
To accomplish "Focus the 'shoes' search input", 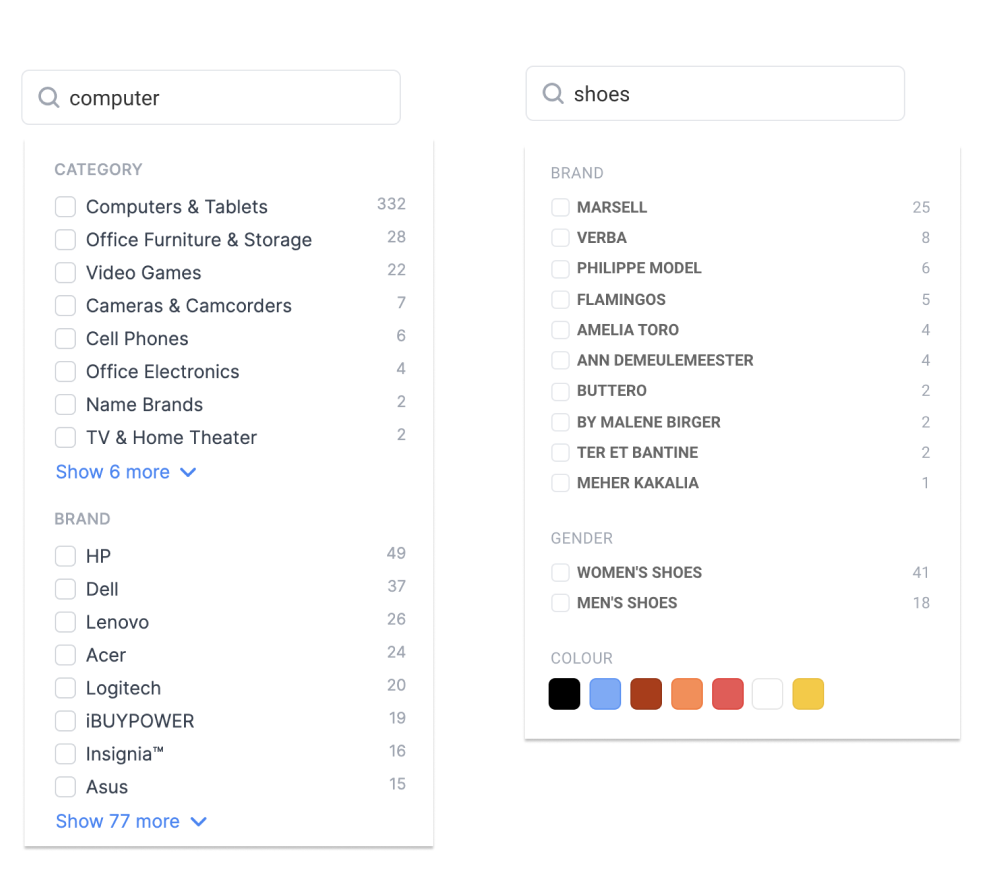I will [x=715, y=93].
